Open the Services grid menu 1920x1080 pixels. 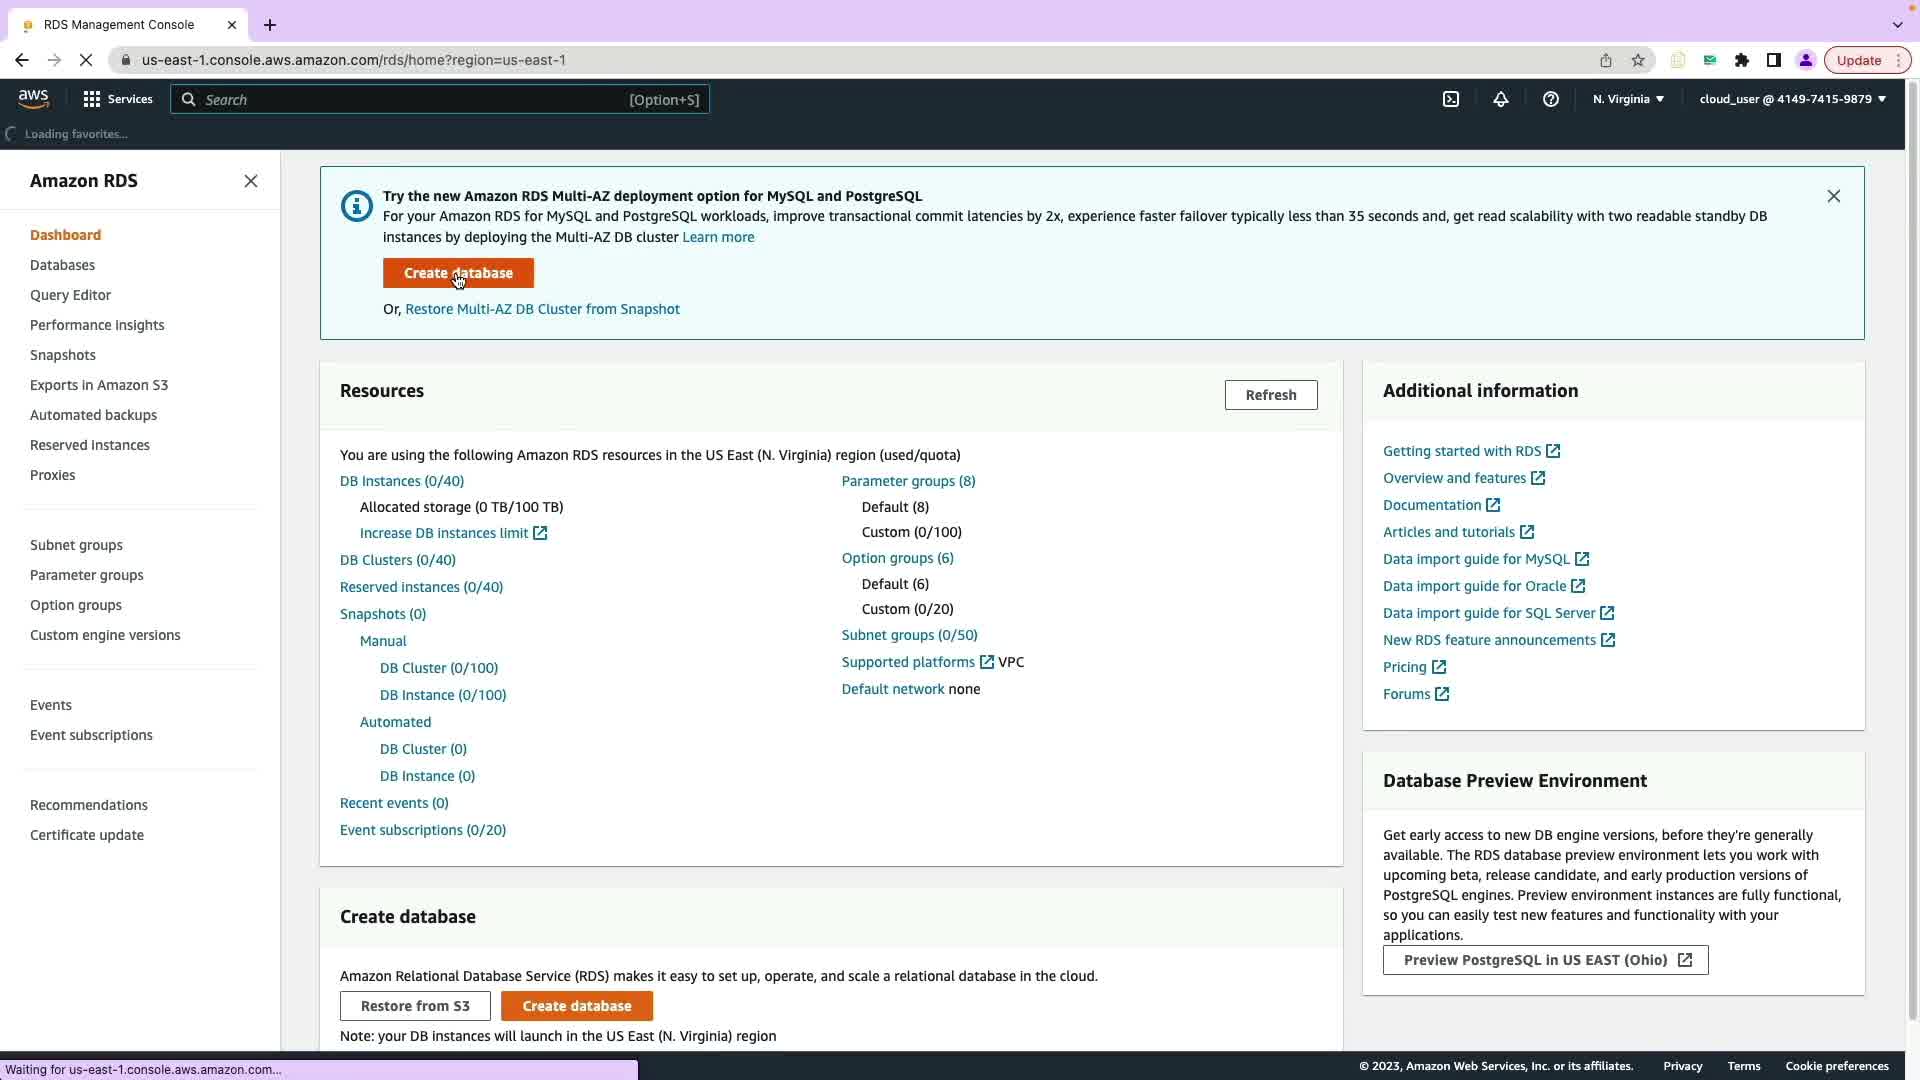pyautogui.click(x=118, y=99)
